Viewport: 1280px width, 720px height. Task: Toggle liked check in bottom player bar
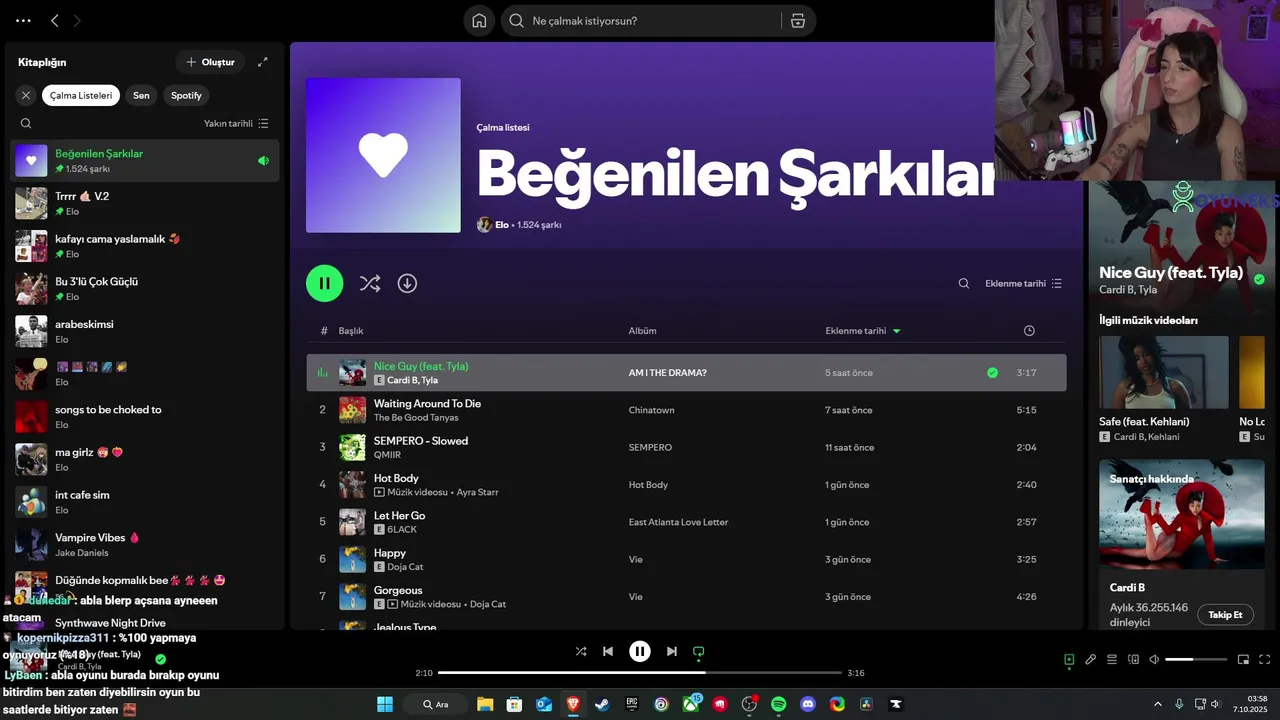tap(161, 659)
